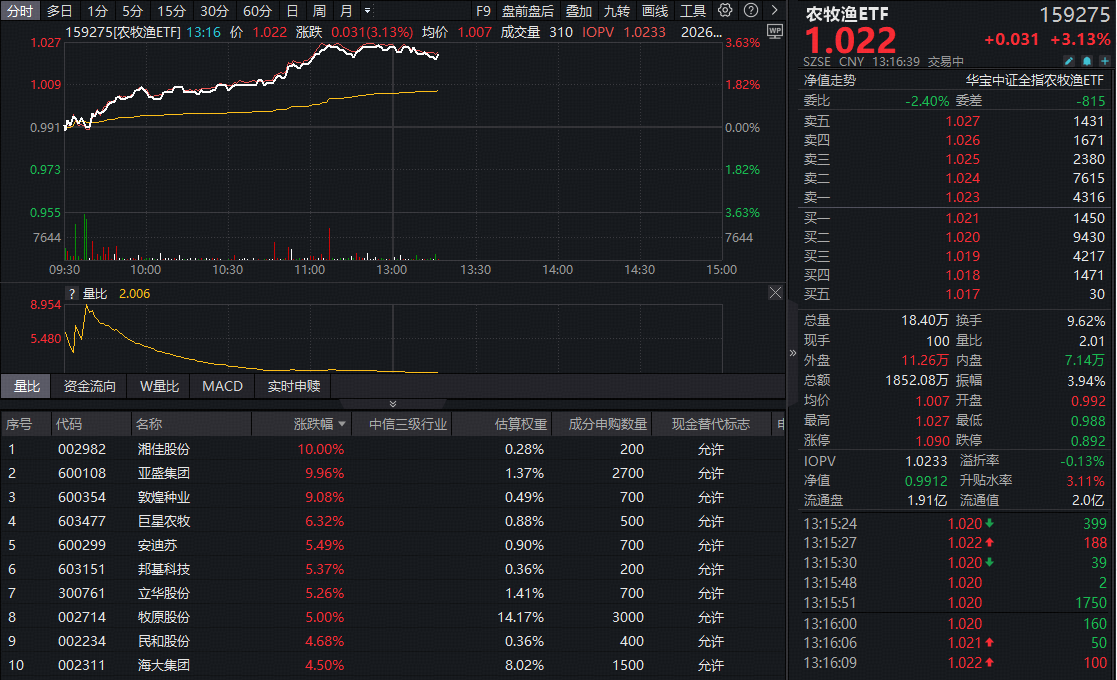The width and height of the screenshot is (1117, 680).
Task: Enable the 叠加 overlay feature
Action: click(580, 10)
